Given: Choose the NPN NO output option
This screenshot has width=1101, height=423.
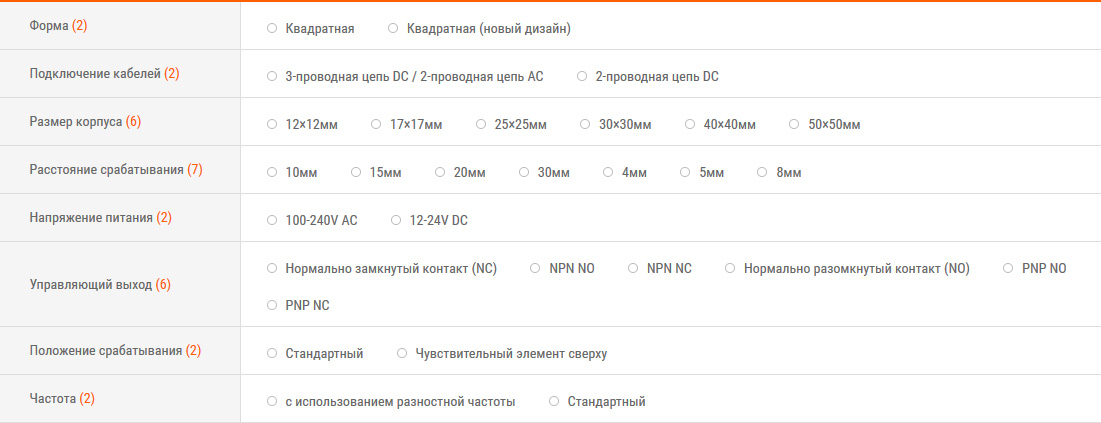Looking at the screenshot, I should (x=536, y=268).
